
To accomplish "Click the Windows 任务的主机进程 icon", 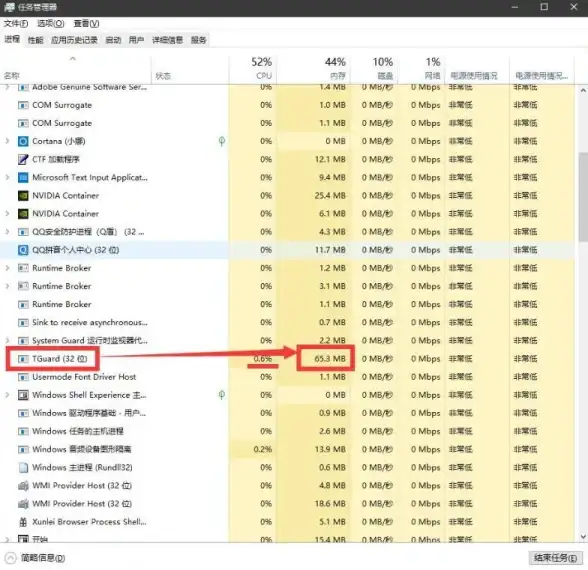I will tap(23, 431).
